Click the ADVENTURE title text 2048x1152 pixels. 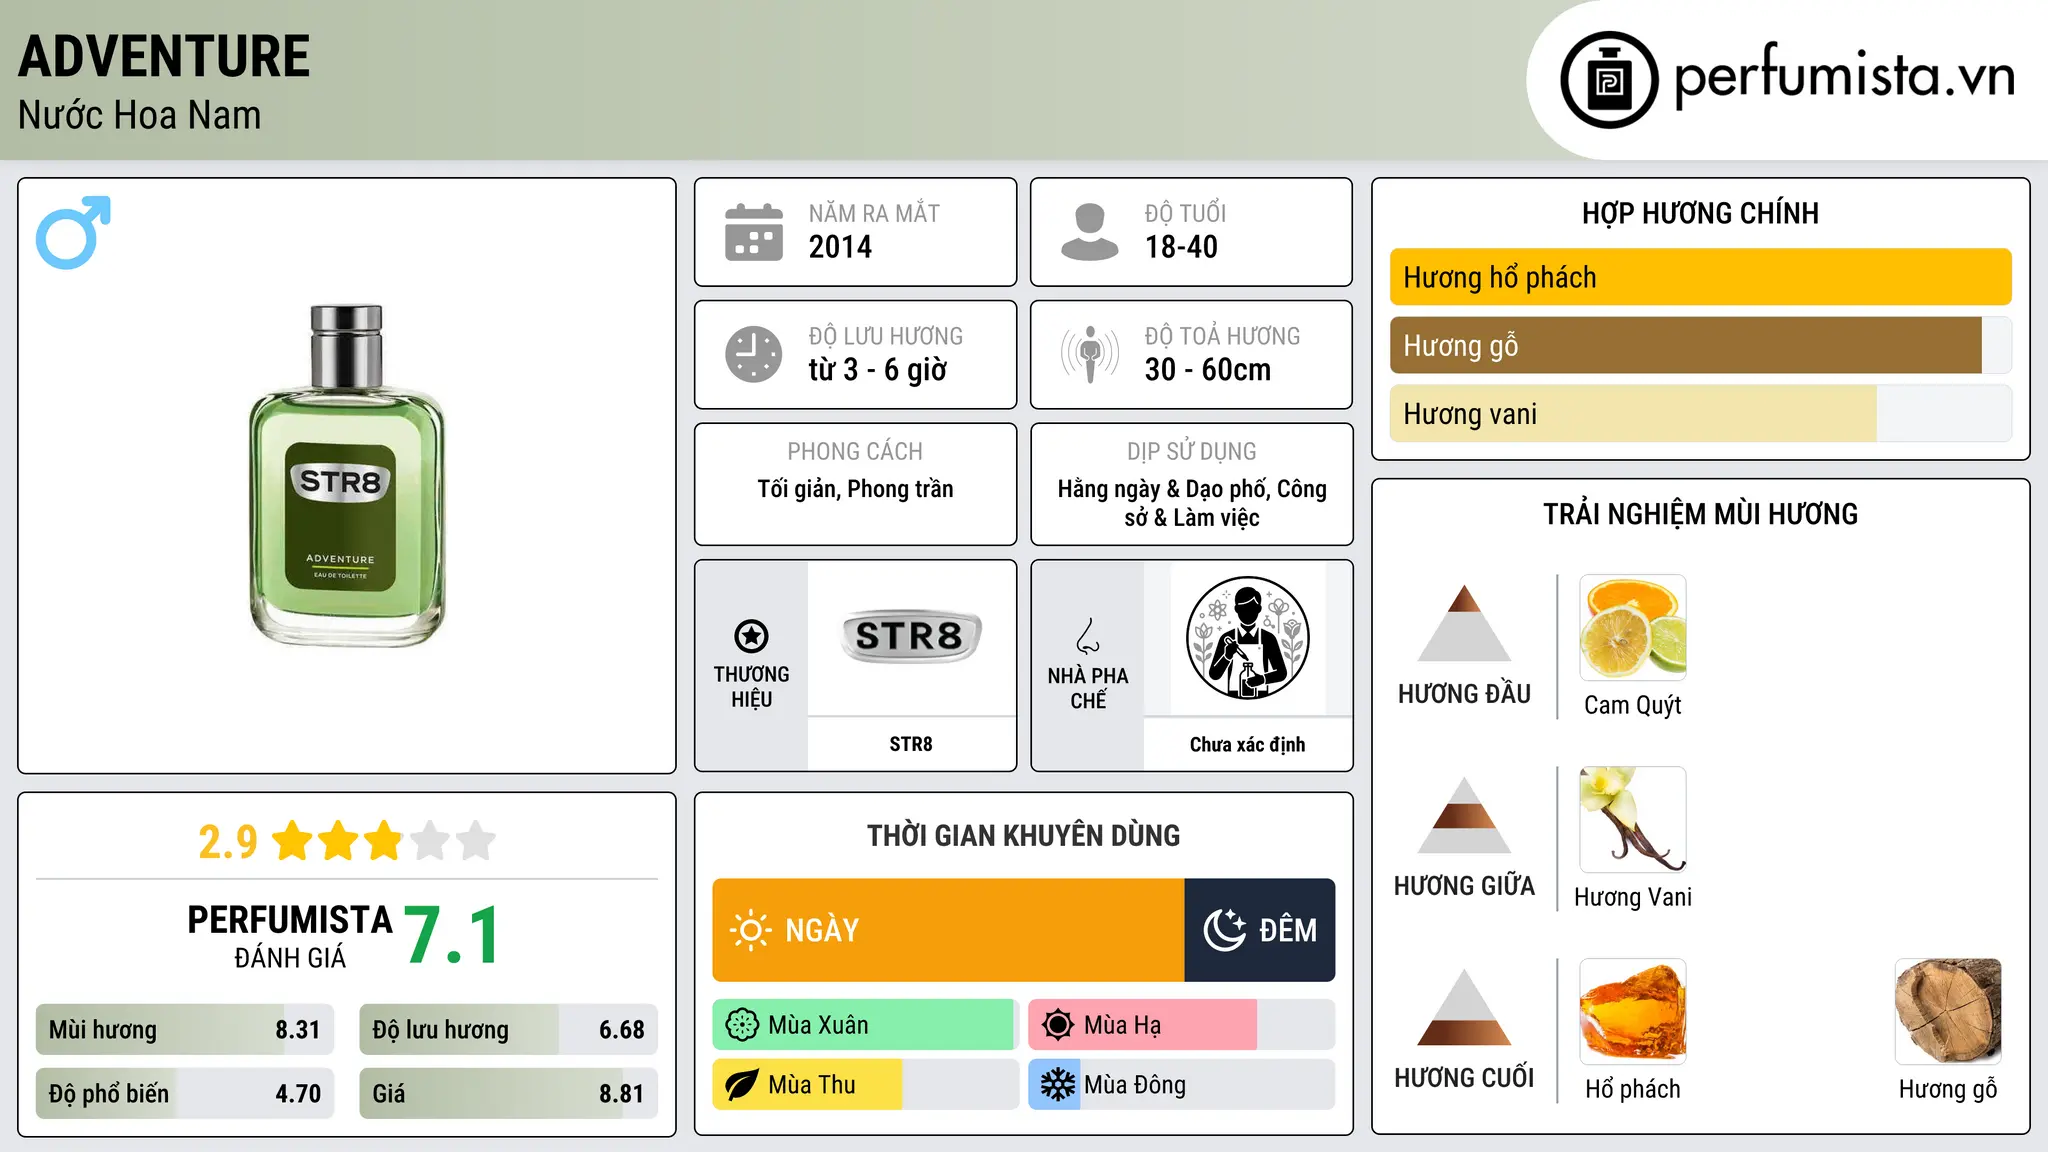point(164,56)
